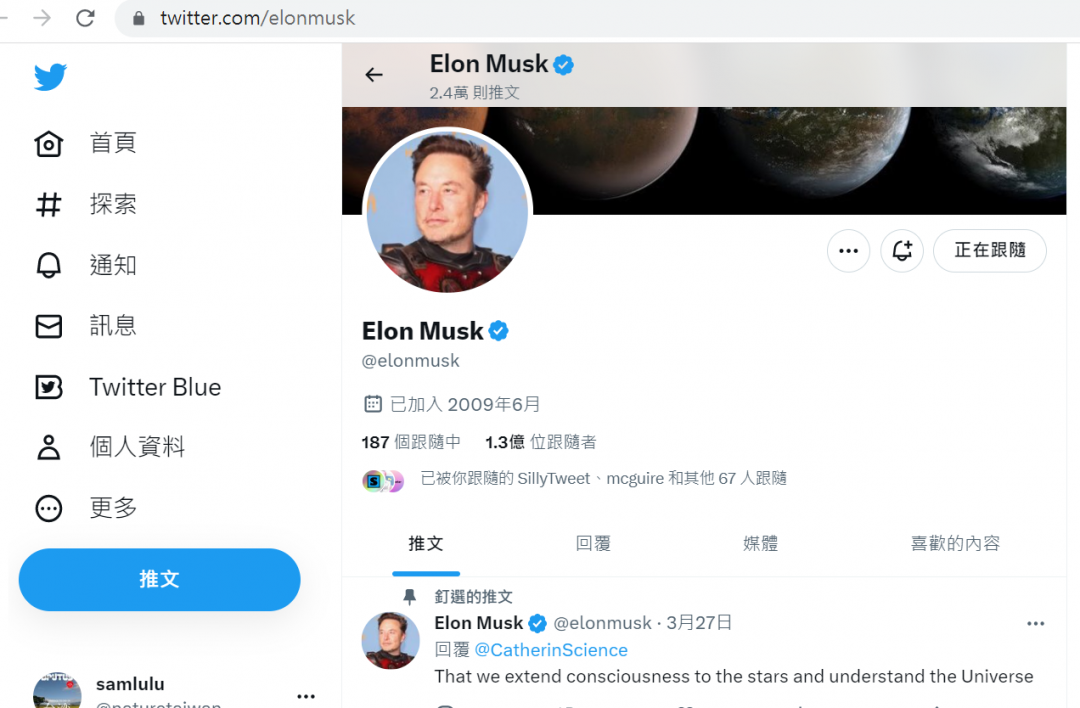Open the @CatherinScience mention link
The image size is (1080, 708).
coord(551,650)
